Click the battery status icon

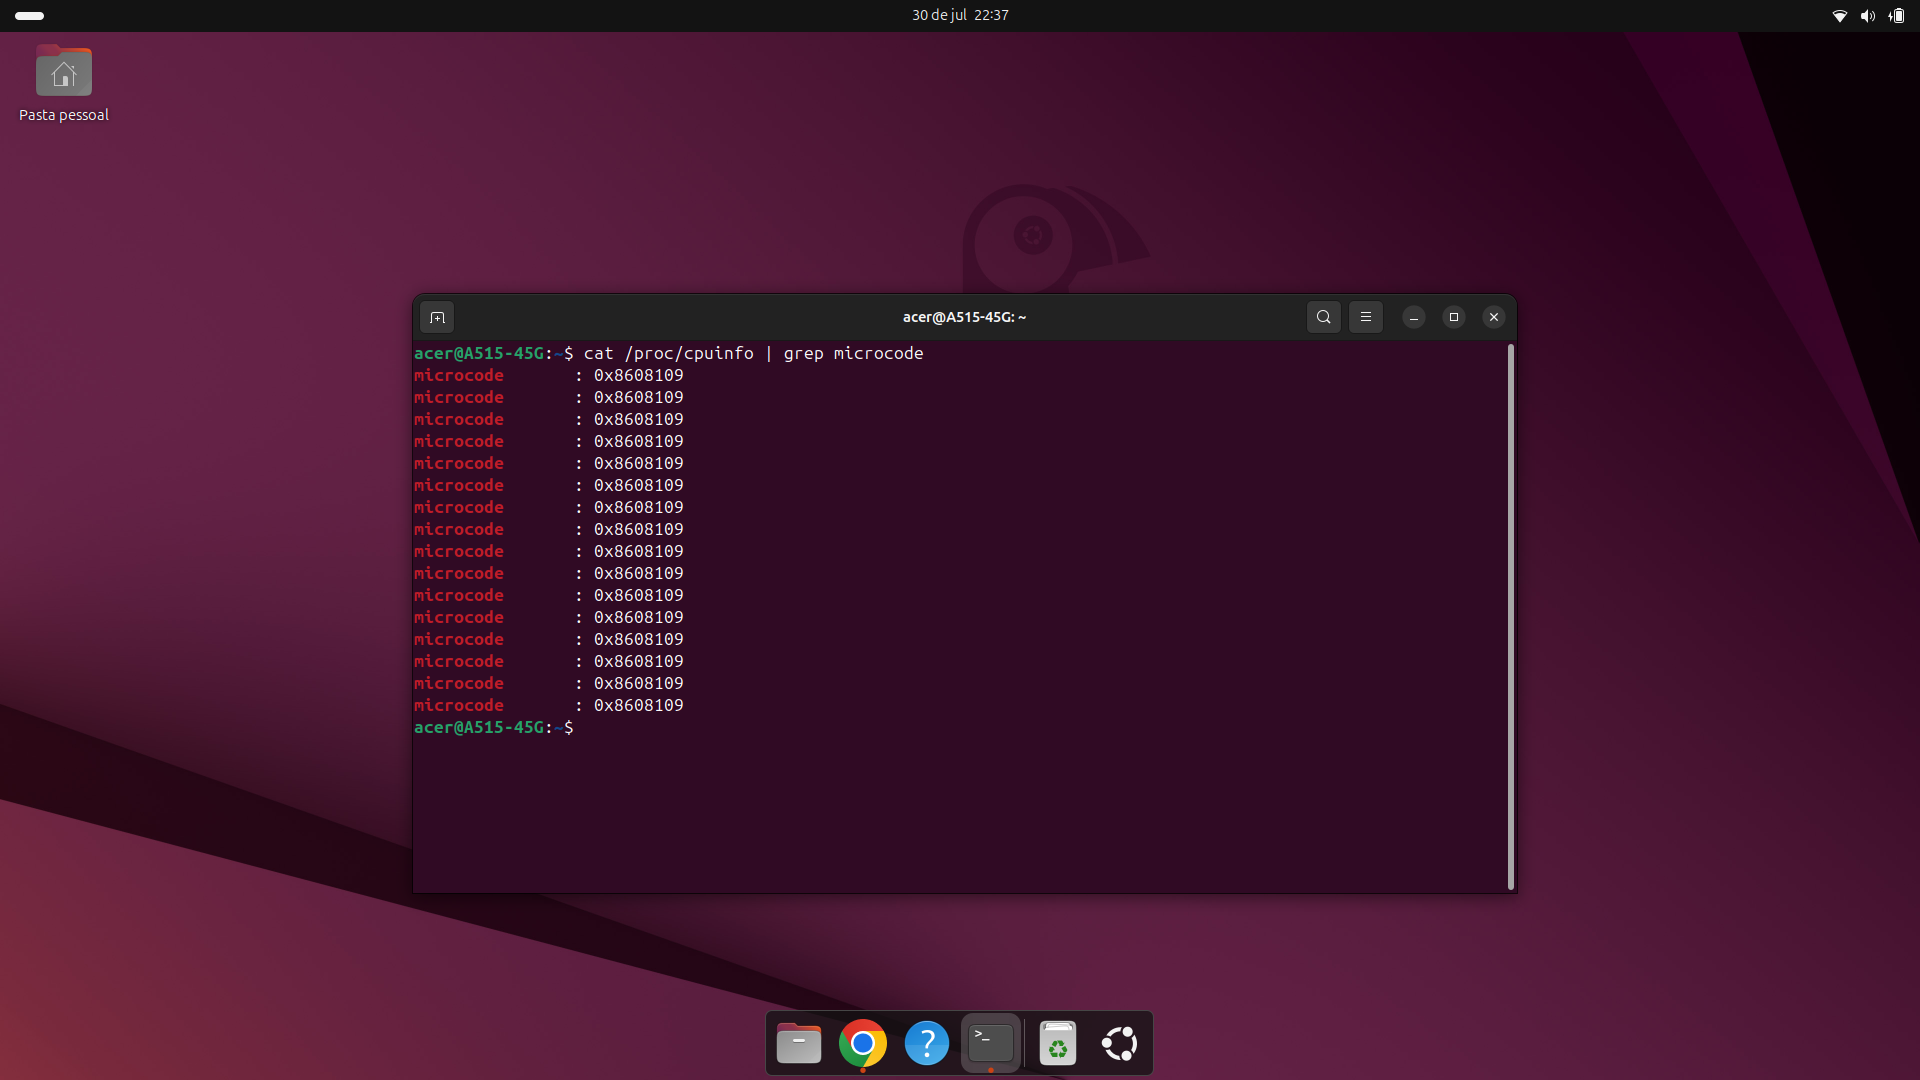tap(1896, 15)
